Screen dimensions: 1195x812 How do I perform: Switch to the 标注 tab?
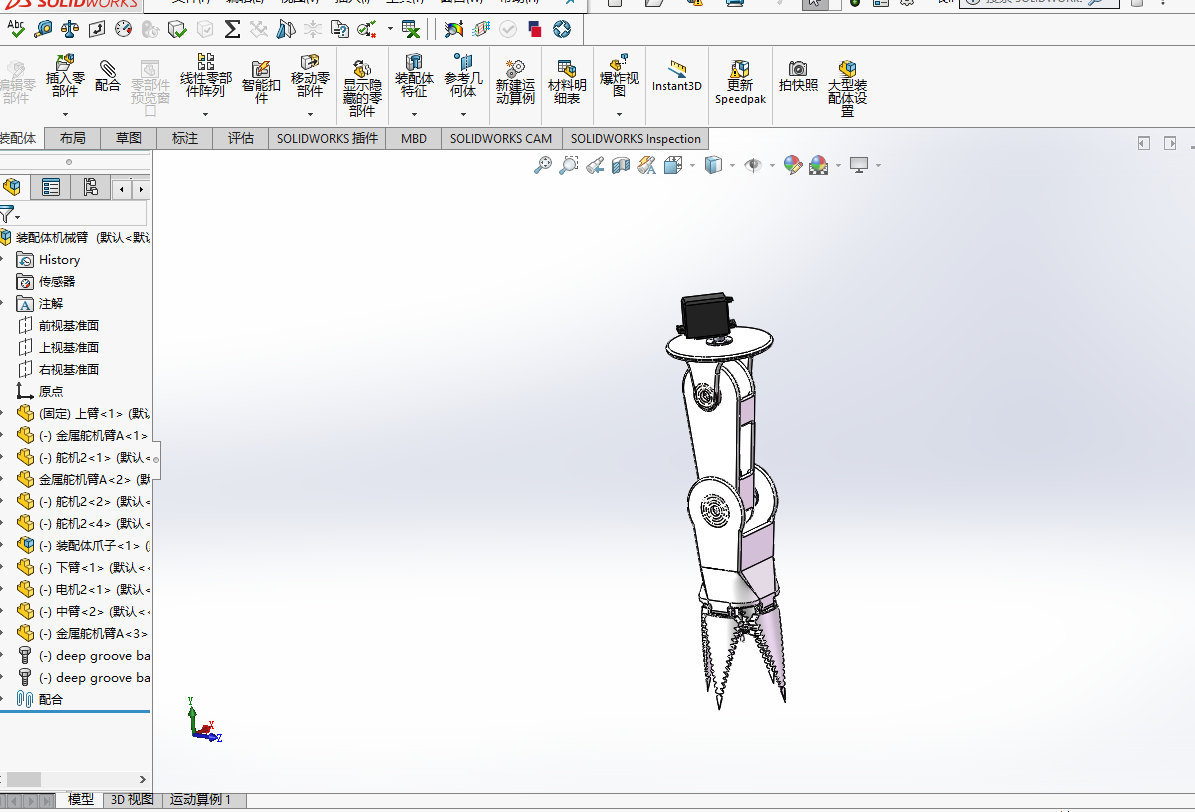pos(184,138)
